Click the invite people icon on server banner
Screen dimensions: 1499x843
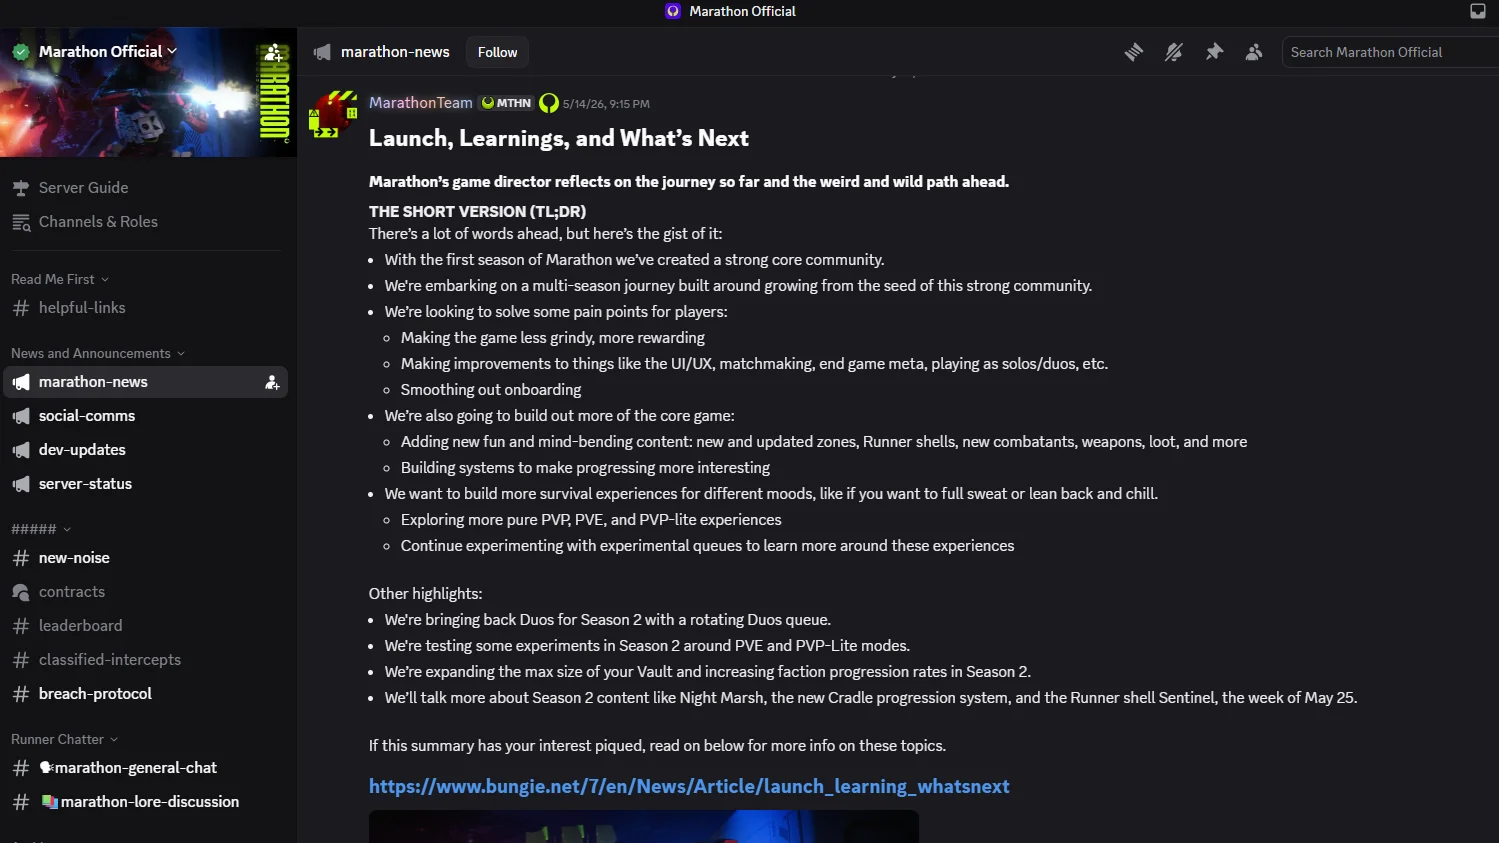click(273, 52)
